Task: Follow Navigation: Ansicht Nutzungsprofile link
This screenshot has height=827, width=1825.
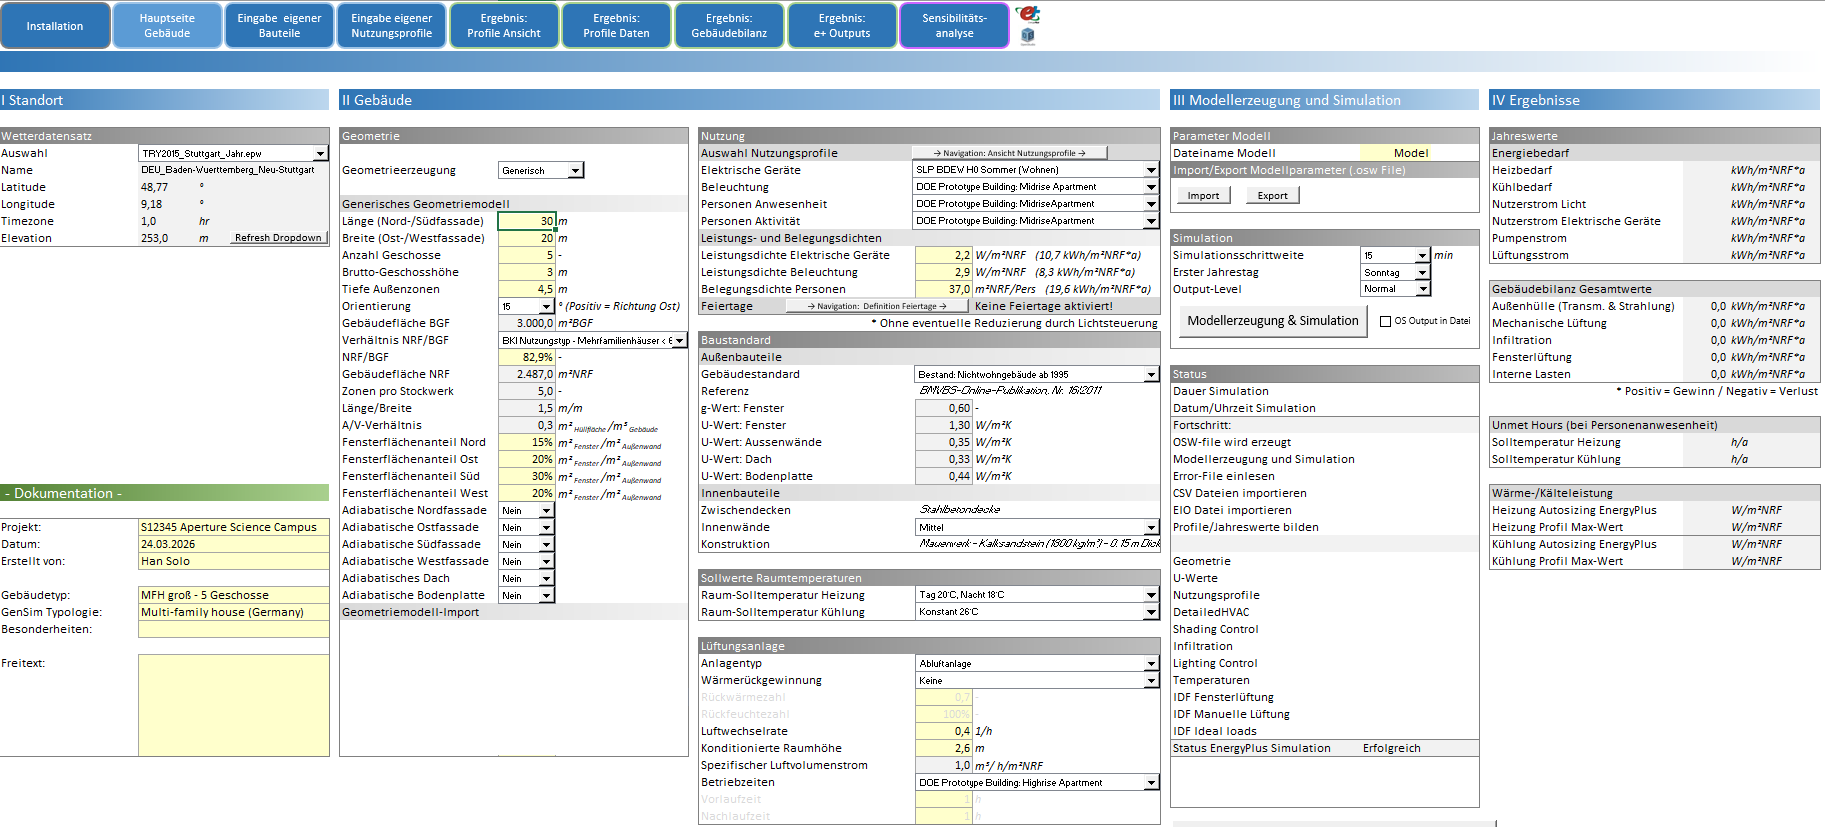Action: click(1012, 153)
